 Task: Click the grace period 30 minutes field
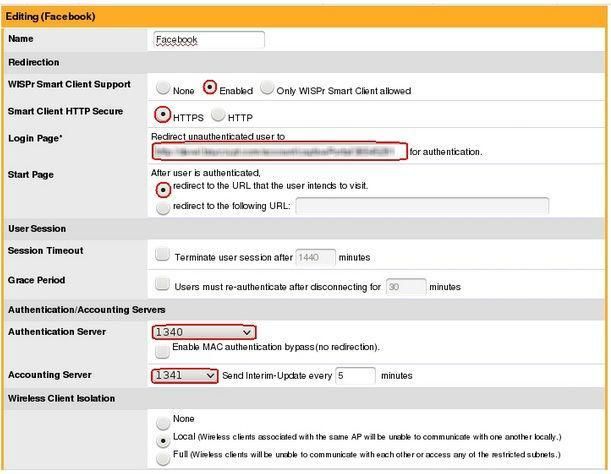click(406, 287)
